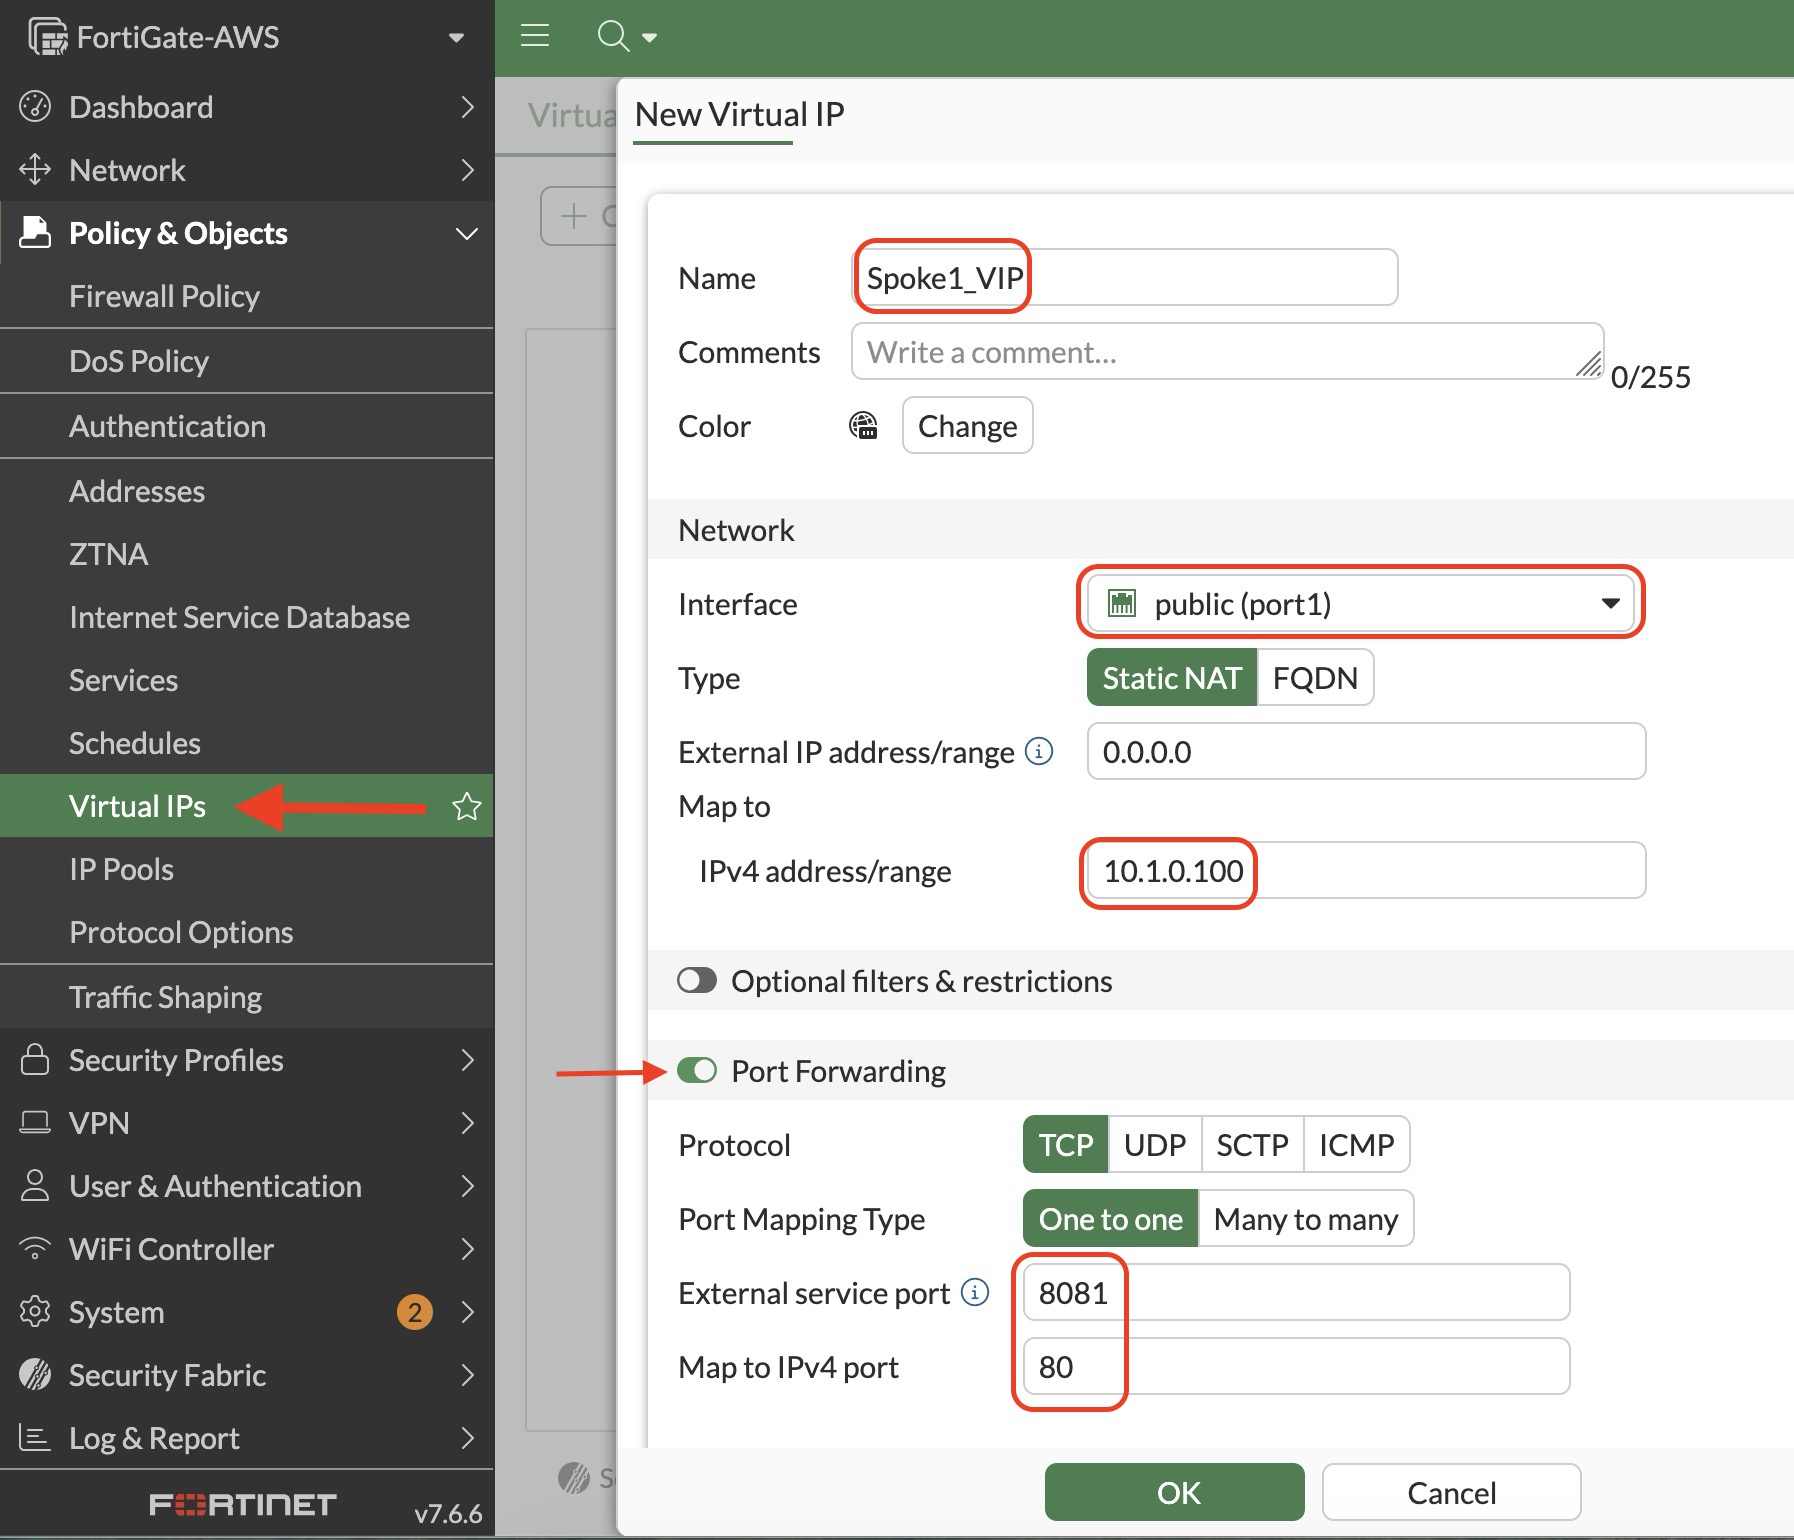Click the External IP address field 0.0.0.0

(x=1366, y=751)
